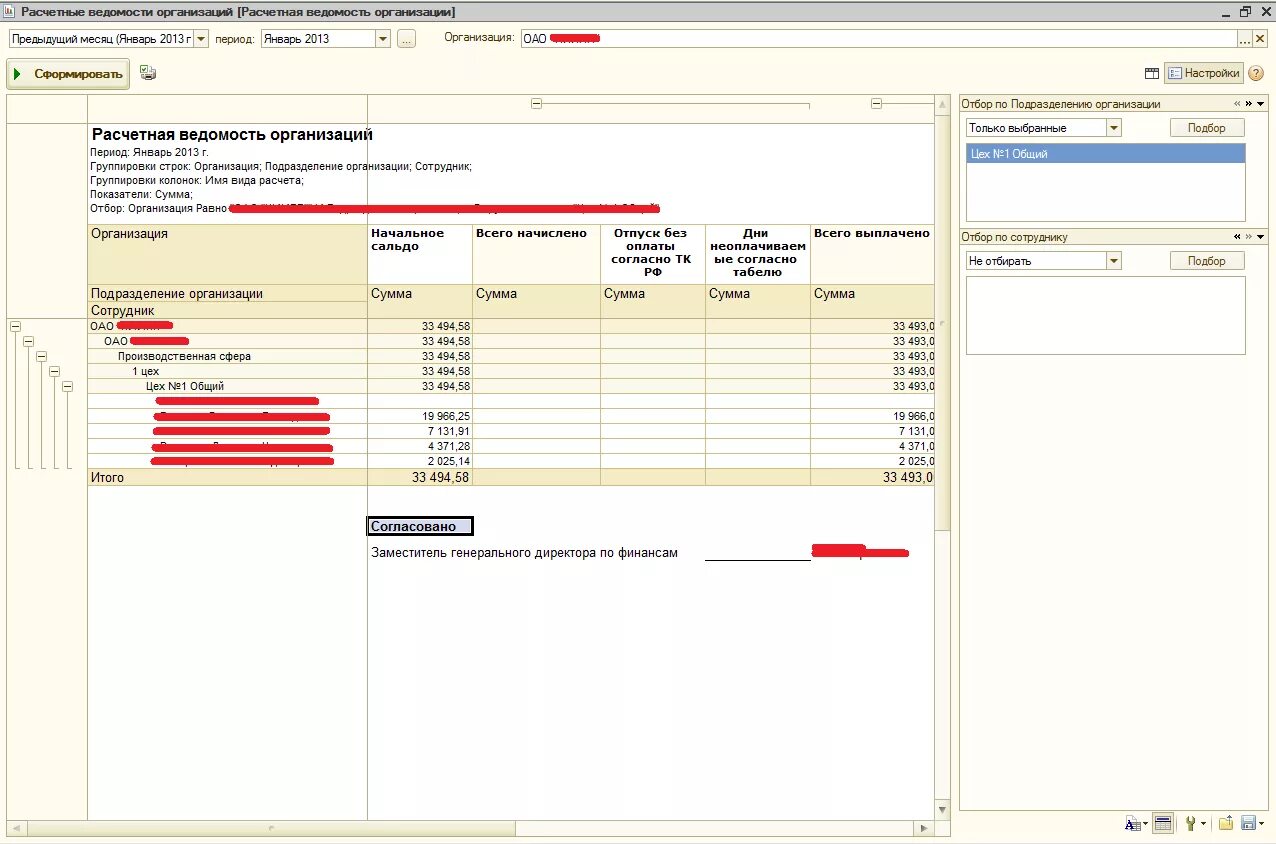This screenshot has height=844, width=1276.
Task: Click the print report icon next to Сформировать
Action: pos(148,73)
